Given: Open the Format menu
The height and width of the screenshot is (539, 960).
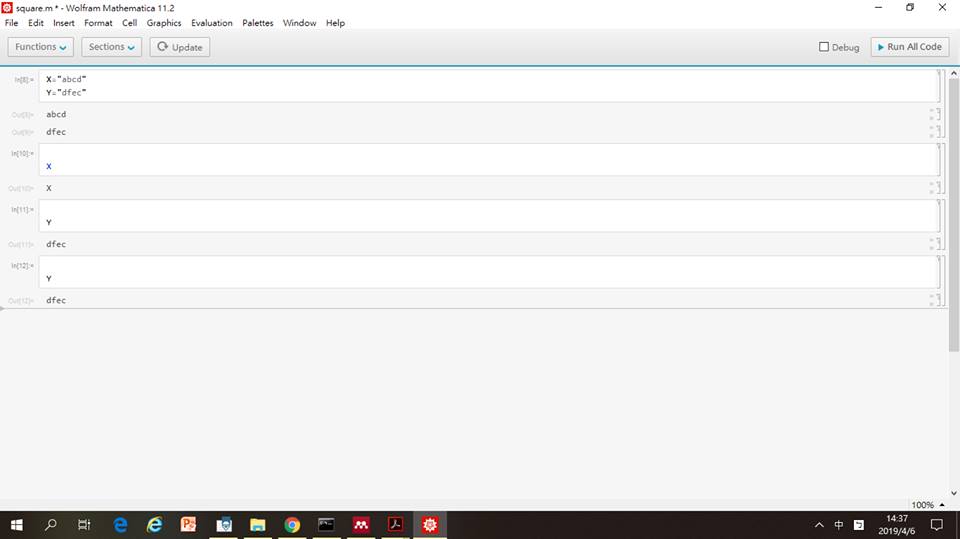Looking at the screenshot, I should 98,23.
